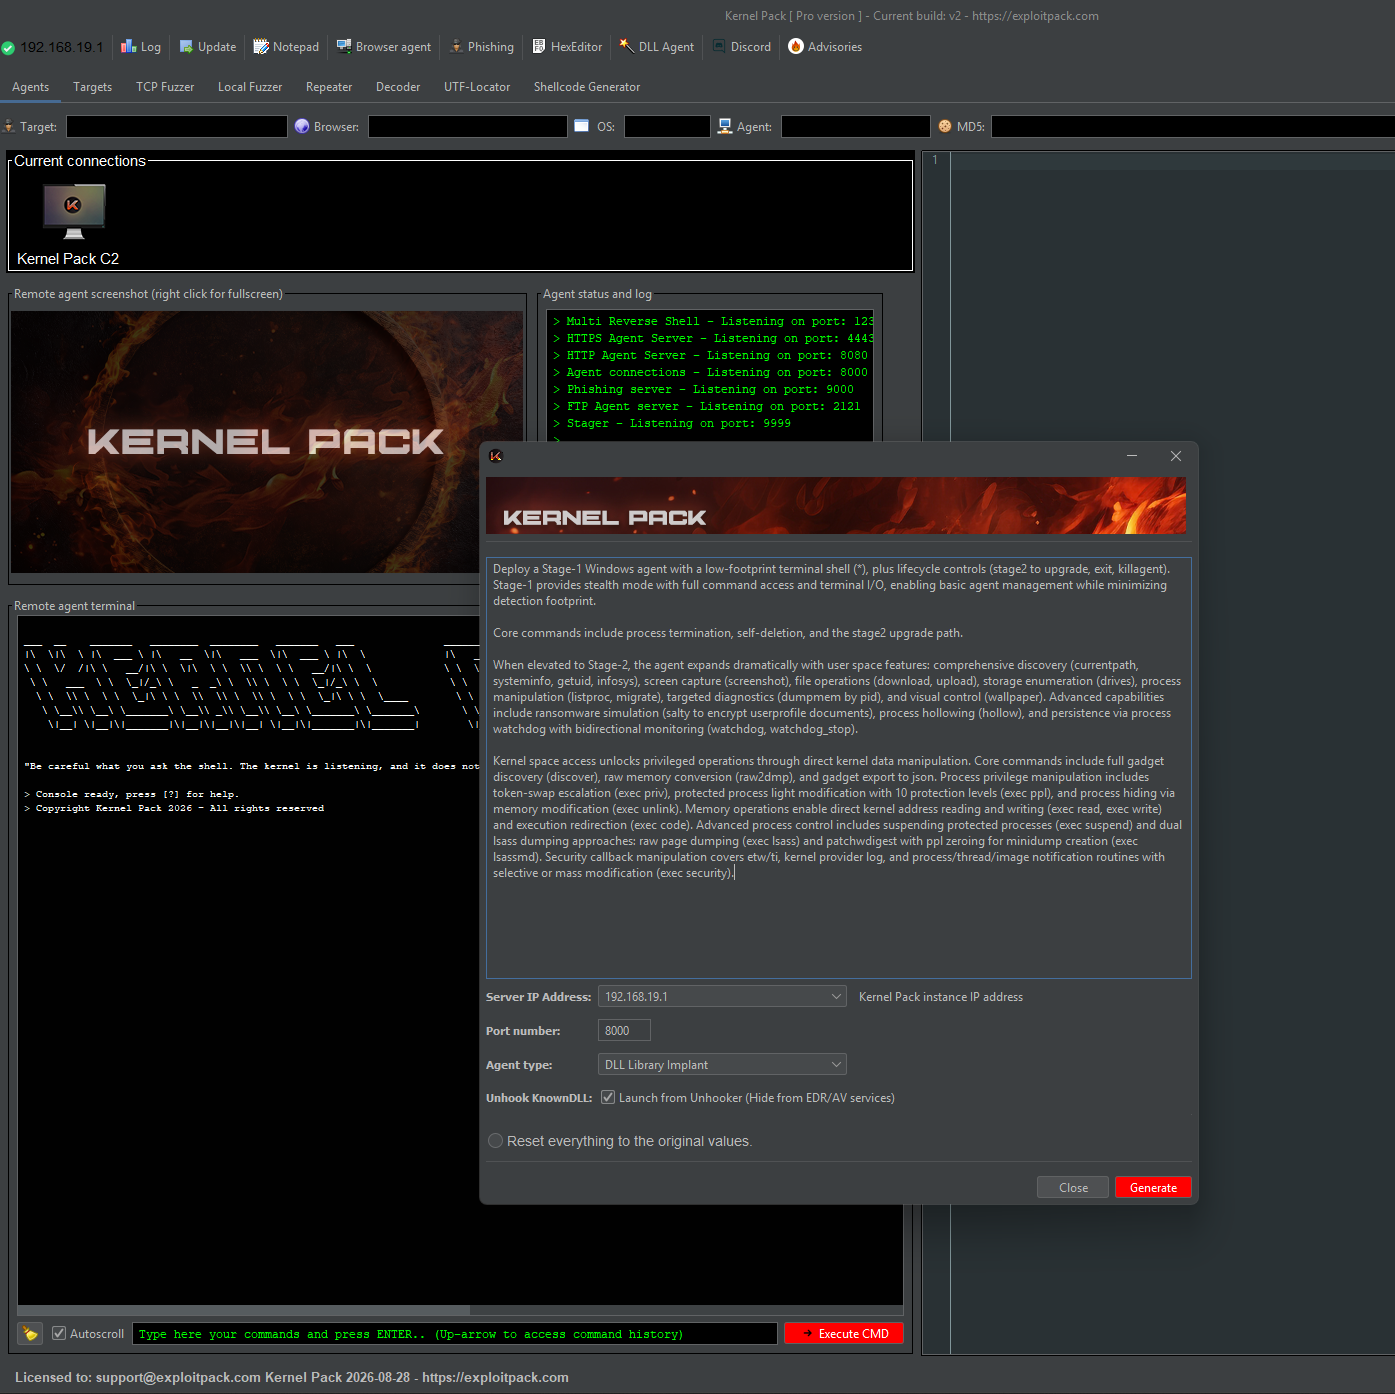Click the "Phishing server" log line
Viewport: 1395px width, 1394px height.
(x=703, y=389)
